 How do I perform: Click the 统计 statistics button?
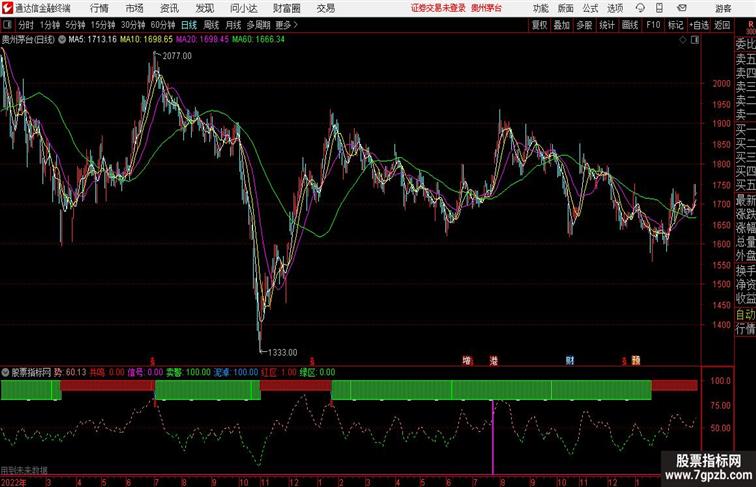[607, 25]
